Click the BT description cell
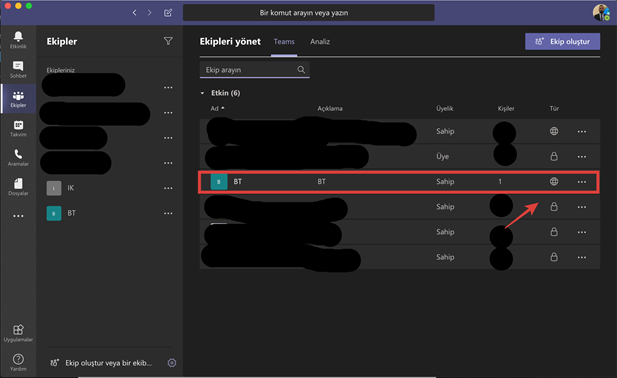 point(321,181)
